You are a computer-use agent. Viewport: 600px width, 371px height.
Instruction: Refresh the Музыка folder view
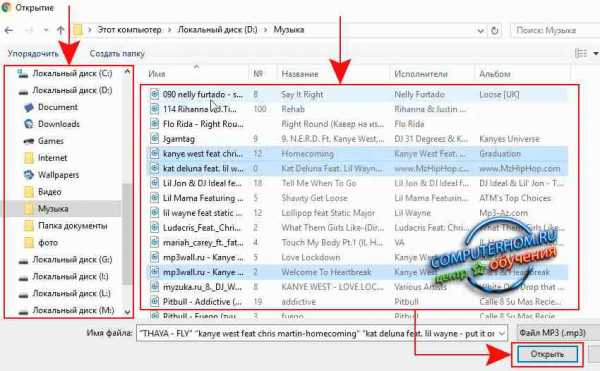(x=494, y=30)
